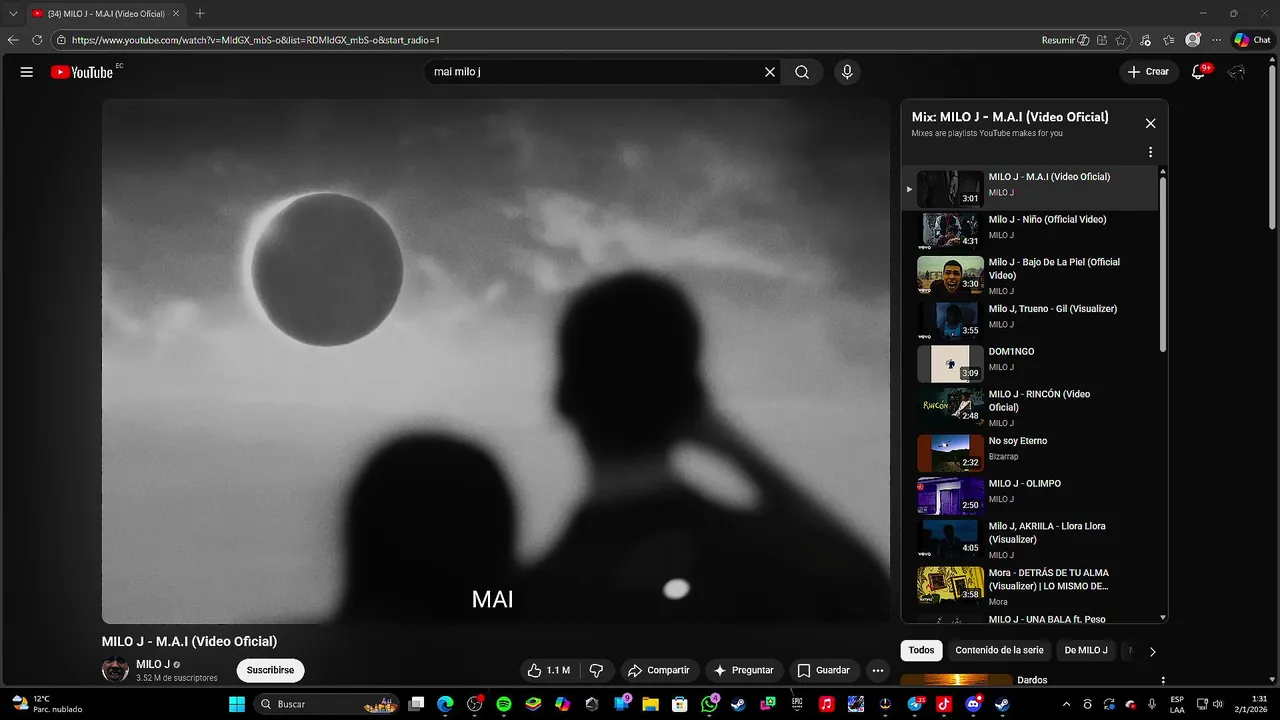
Task: Open Edge favorites list icon
Action: tap(1169, 40)
